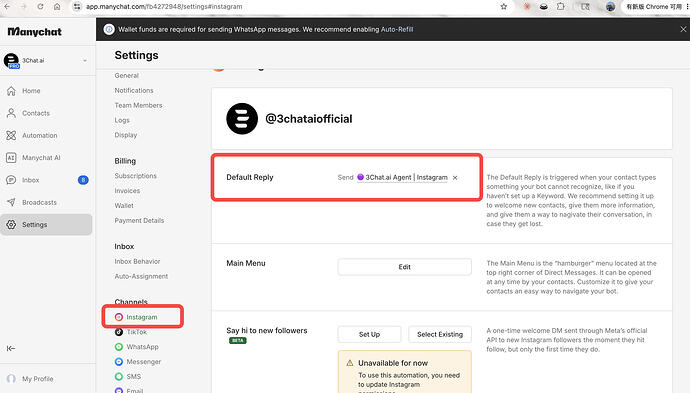Bookmark page with star icon
The width and height of the screenshot is (690, 393).
click(504, 7)
